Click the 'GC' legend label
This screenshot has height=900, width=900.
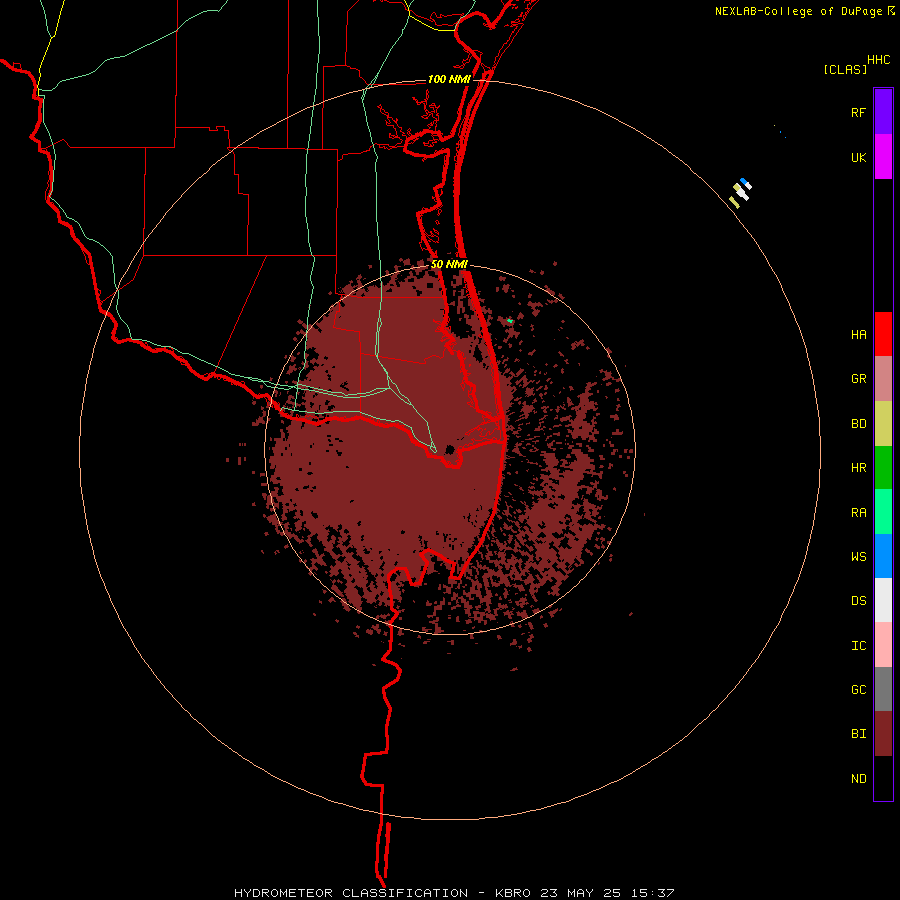858,690
